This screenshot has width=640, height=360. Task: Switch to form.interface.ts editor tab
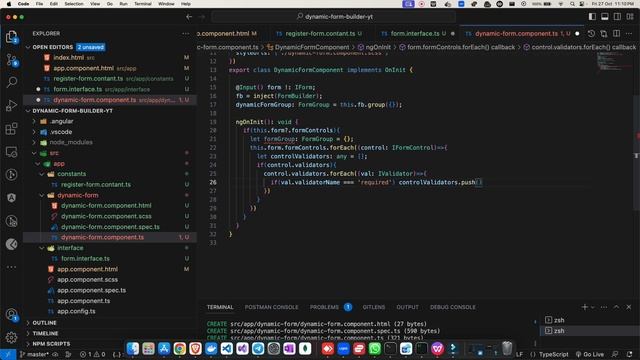415,33
